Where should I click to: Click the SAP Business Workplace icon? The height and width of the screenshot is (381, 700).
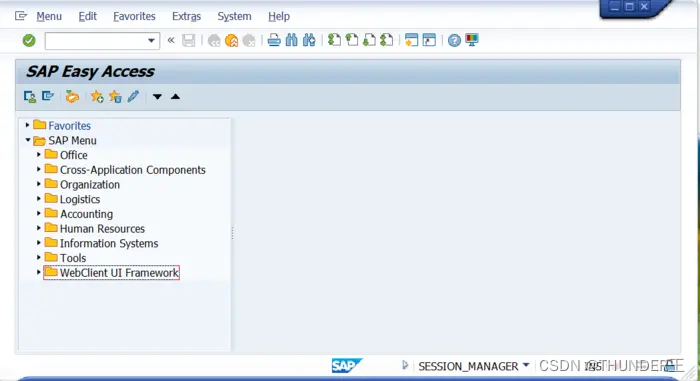coord(72,96)
